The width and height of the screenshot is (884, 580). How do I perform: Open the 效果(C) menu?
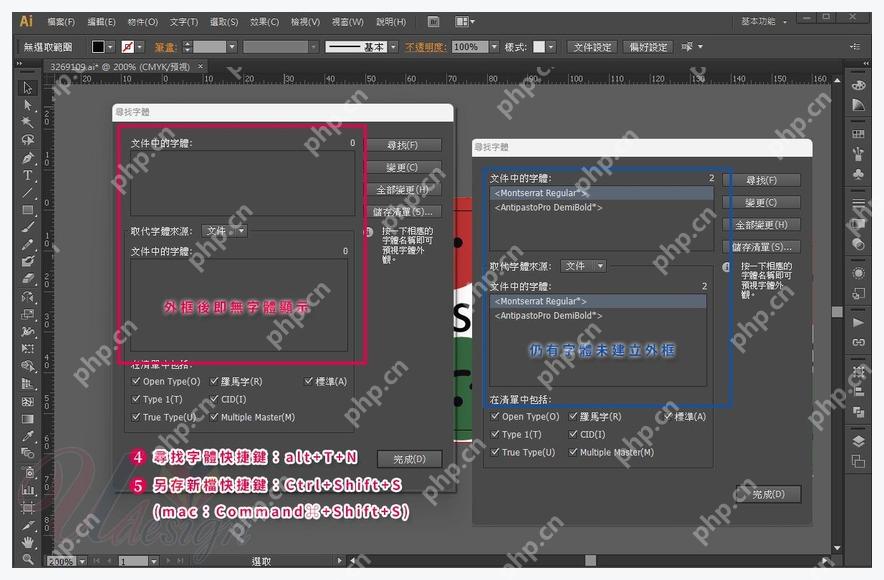click(x=264, y=22)
